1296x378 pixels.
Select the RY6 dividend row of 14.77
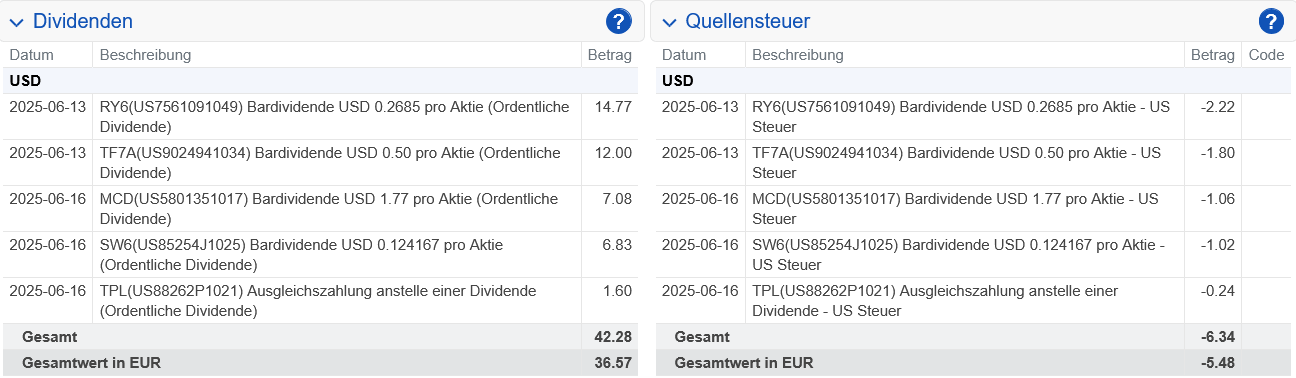point(320,116)
